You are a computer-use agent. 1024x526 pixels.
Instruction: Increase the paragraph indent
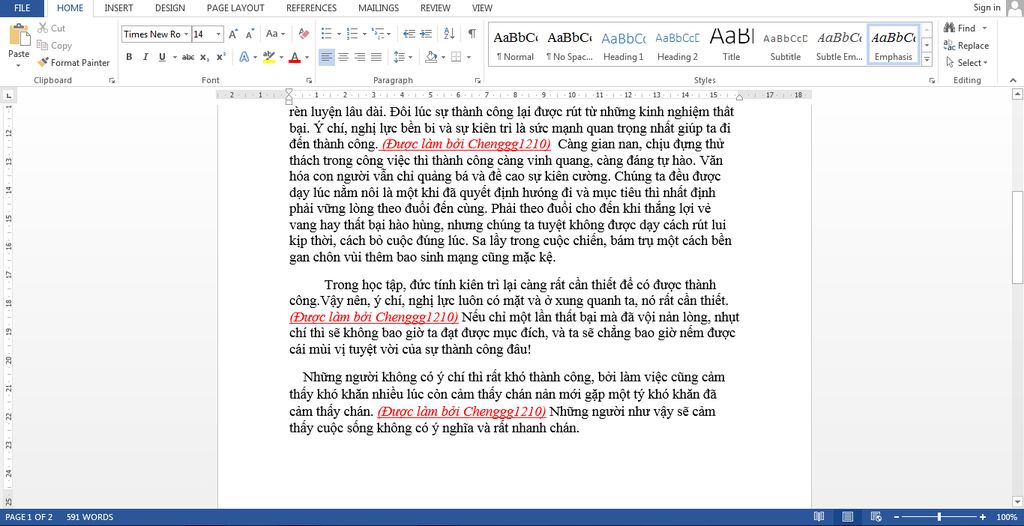[x=426, y=34]
